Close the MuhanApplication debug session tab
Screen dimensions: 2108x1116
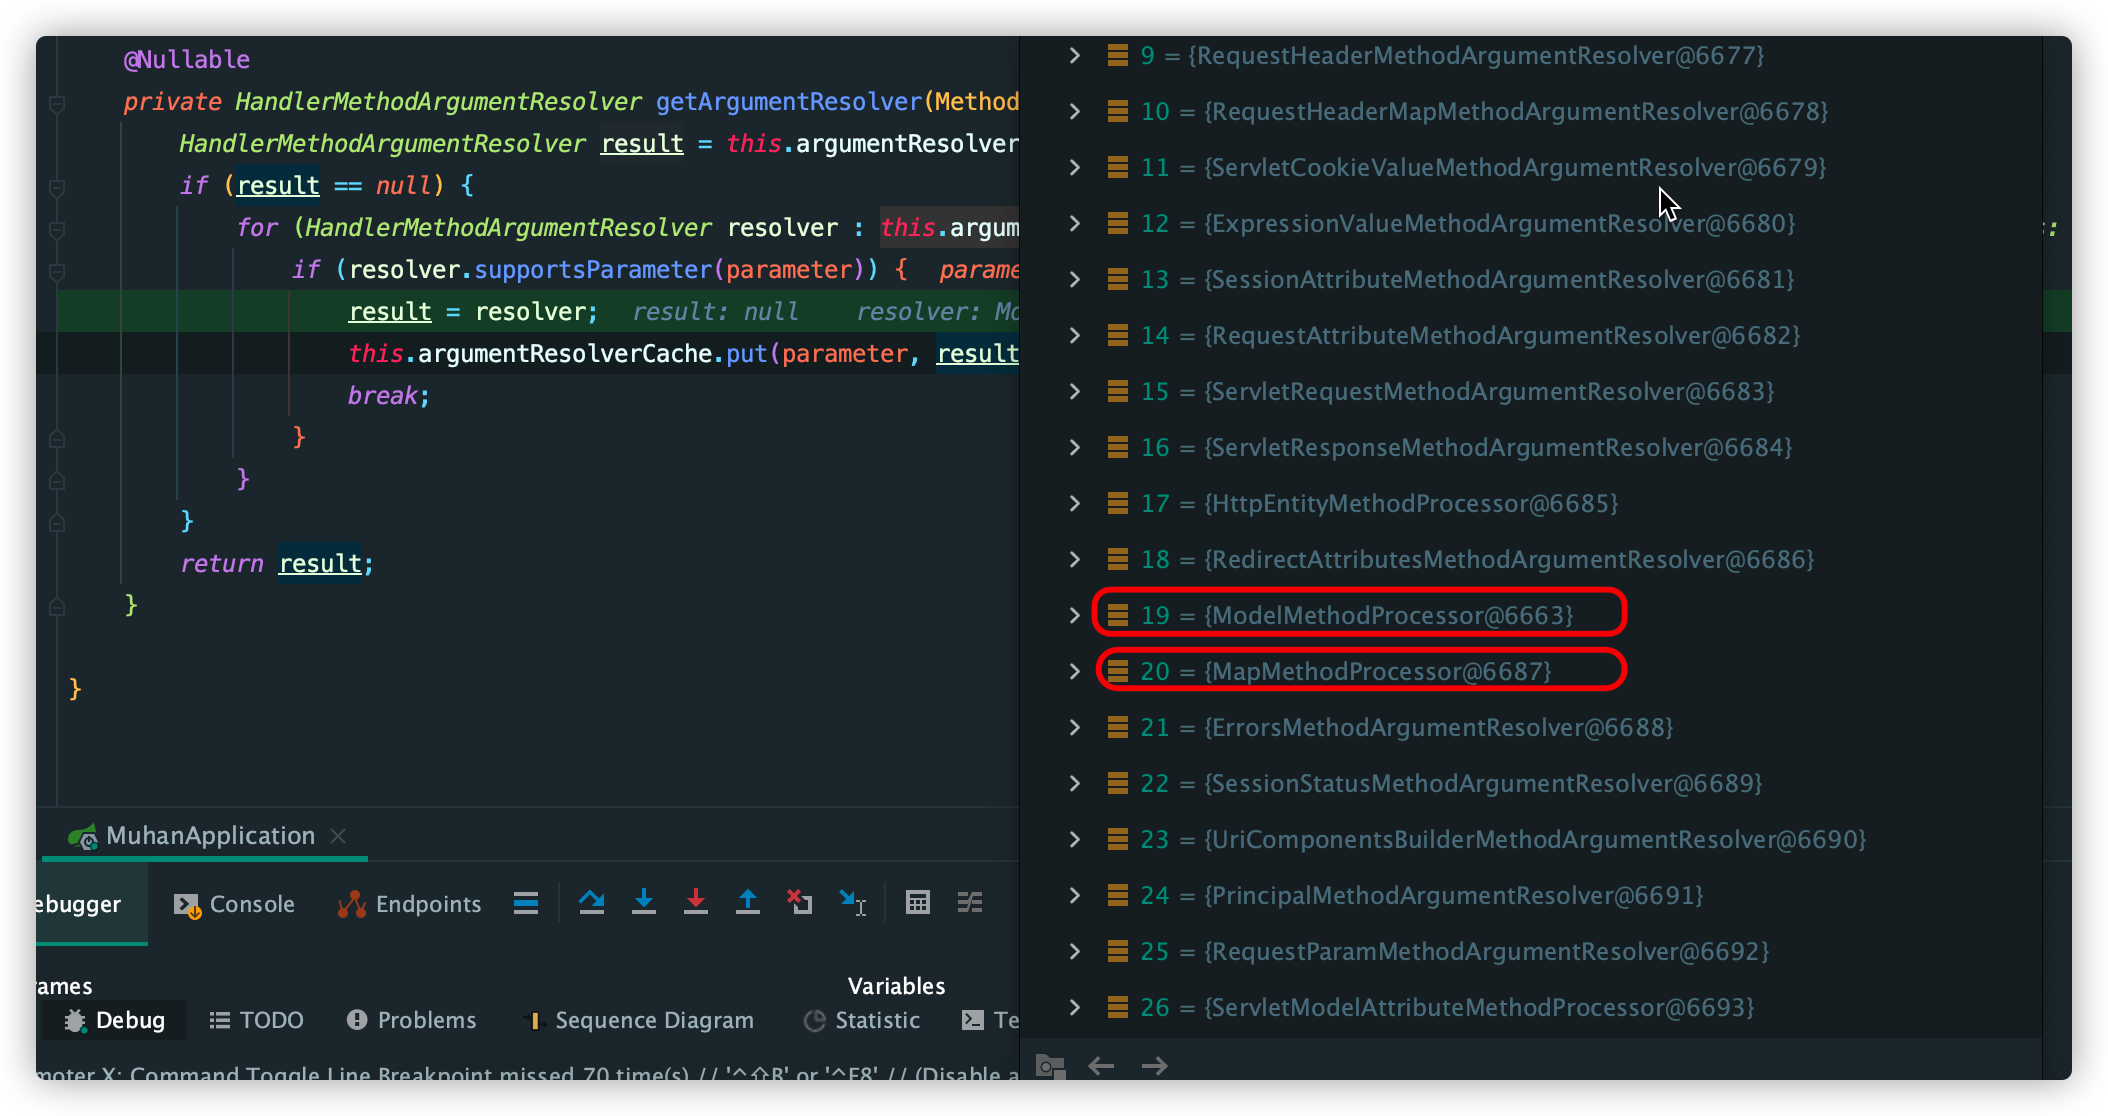coord(338,836)
